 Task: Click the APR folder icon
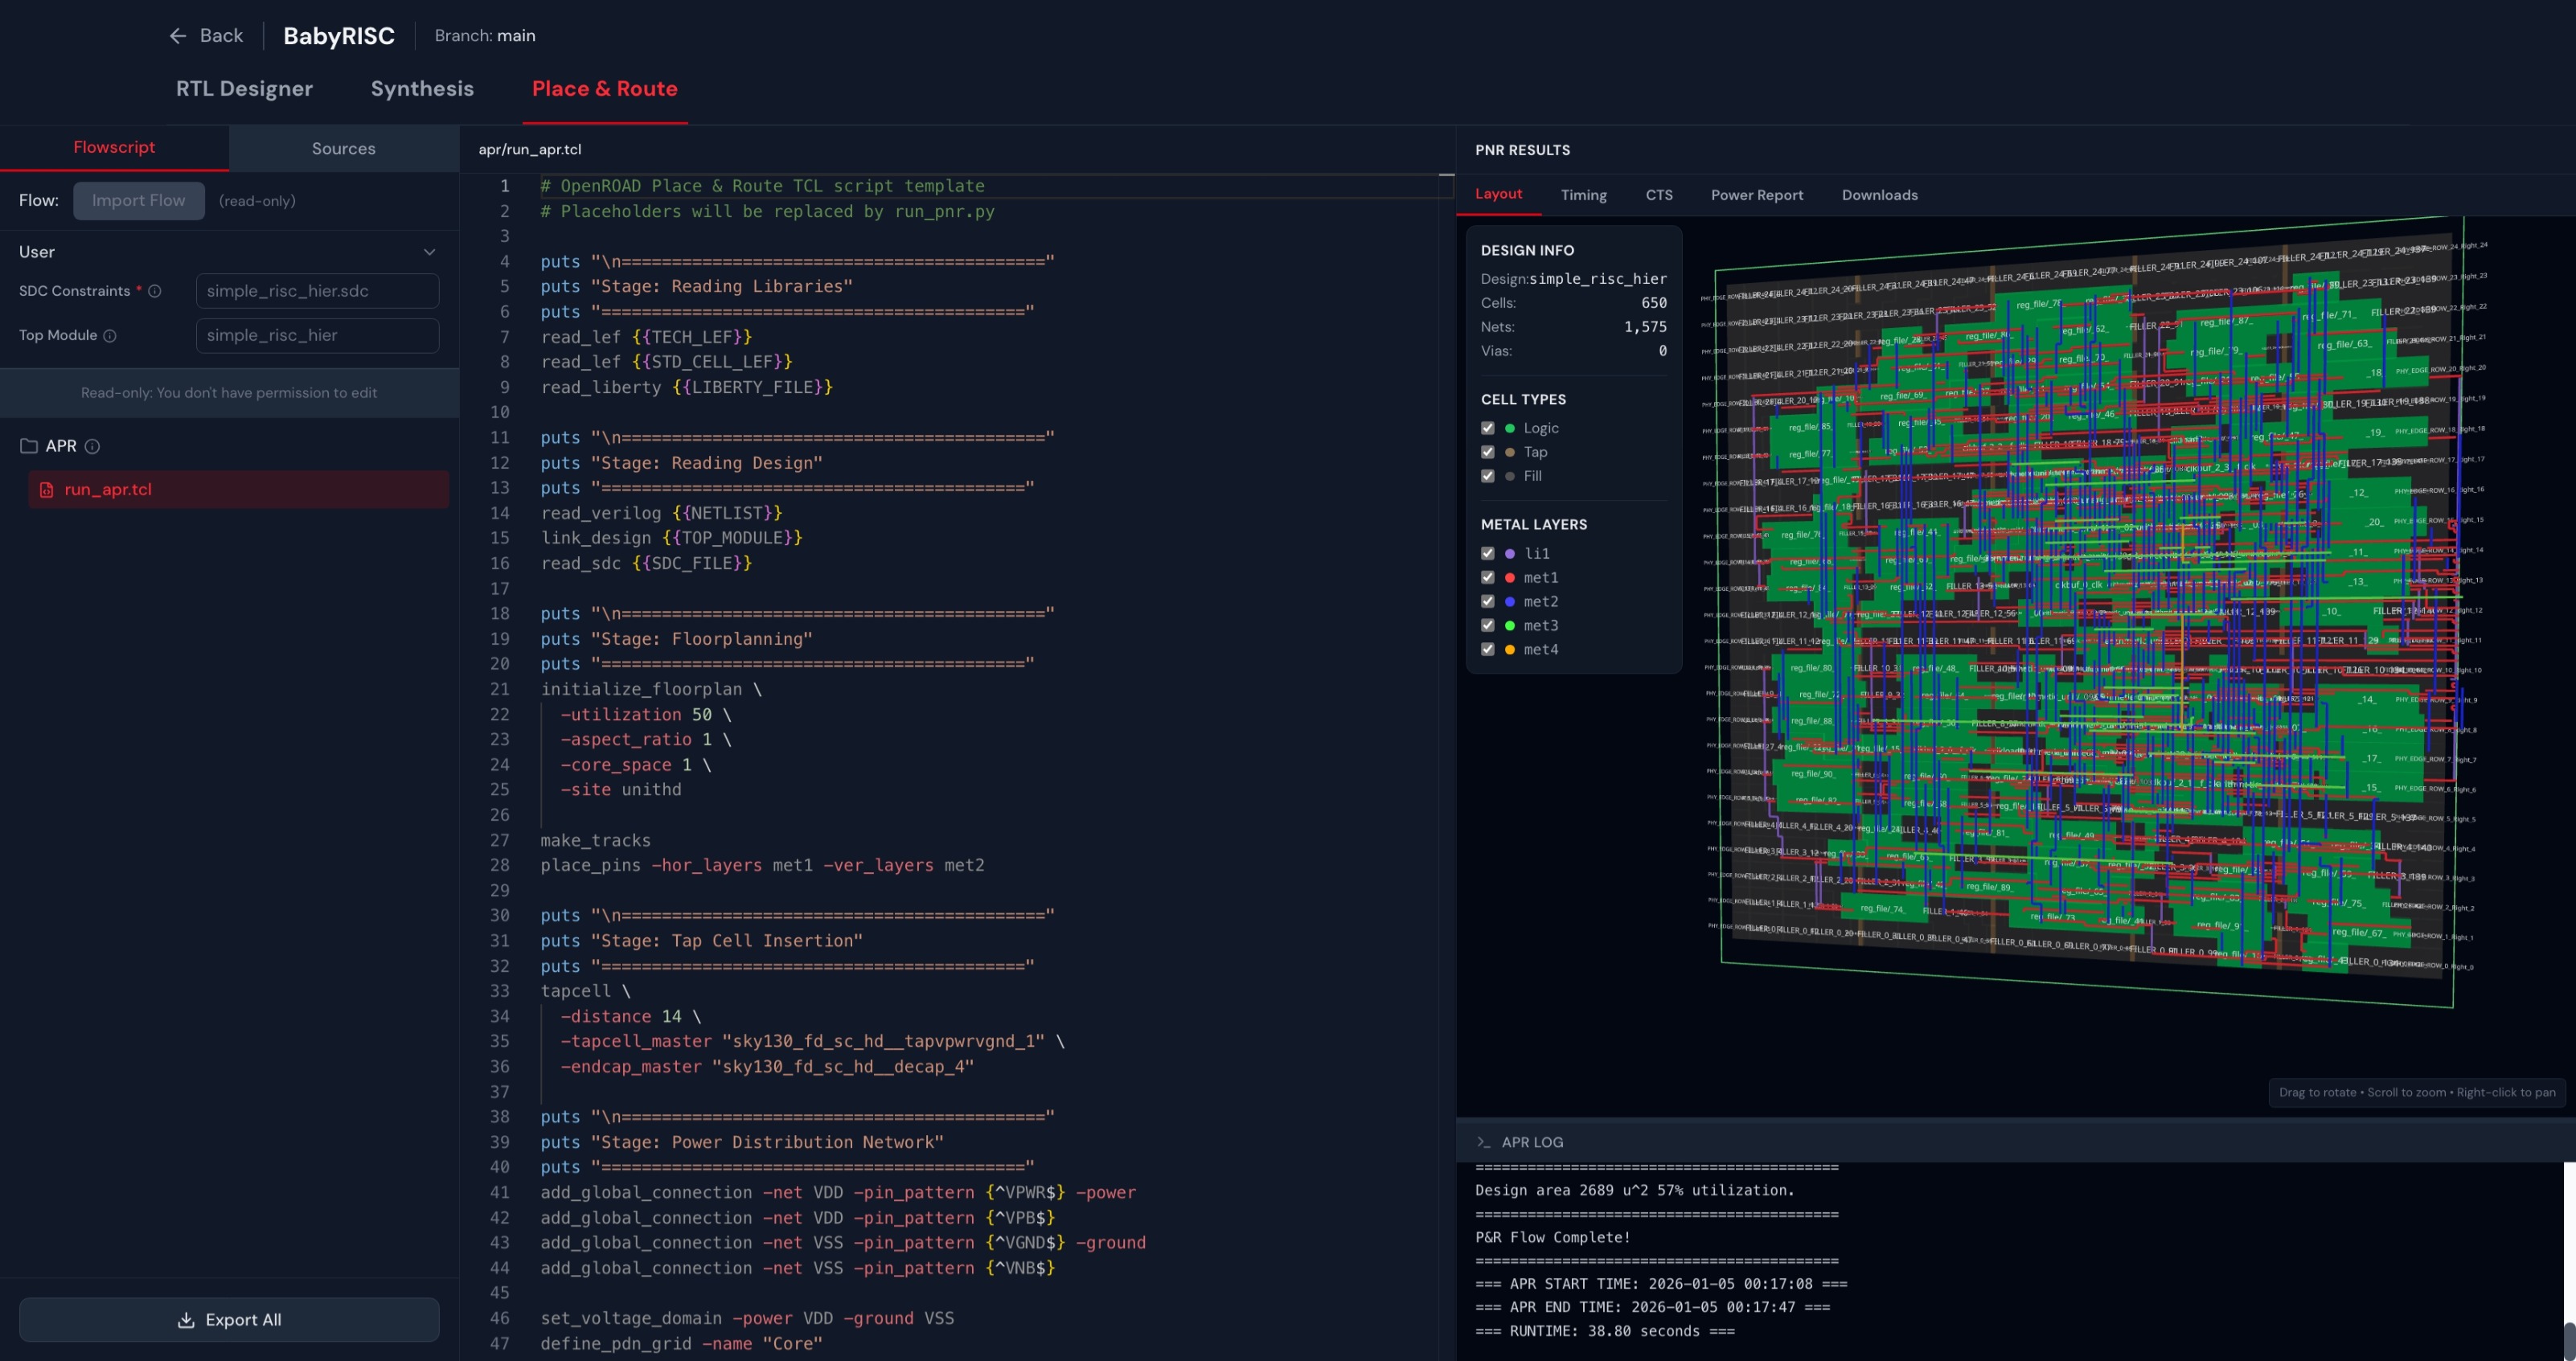pyautogui.click(x=29, y=446)
